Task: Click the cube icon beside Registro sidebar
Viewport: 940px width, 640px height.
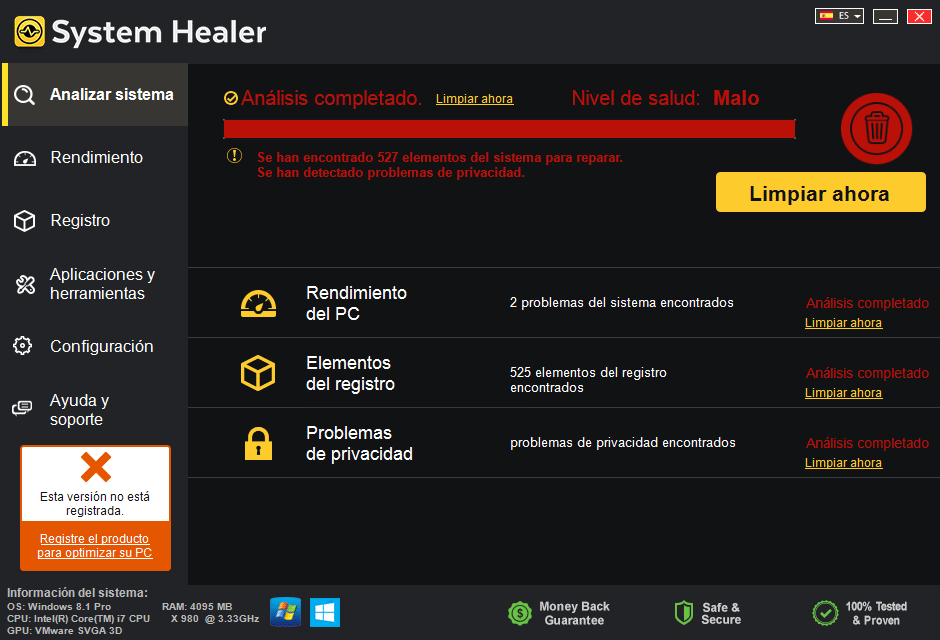Action: coord(25,221)
